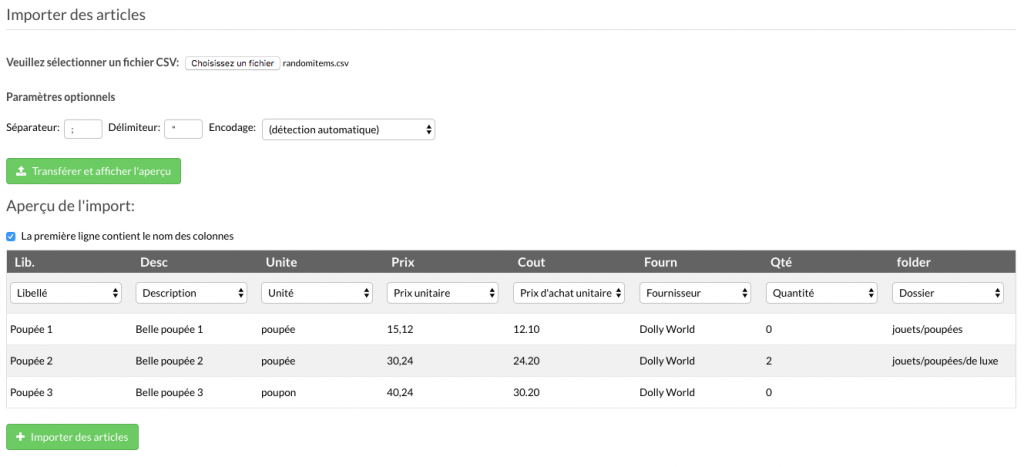Focus the Séparateur input field
Screen dimensions: 1024x467
[83, 129]
